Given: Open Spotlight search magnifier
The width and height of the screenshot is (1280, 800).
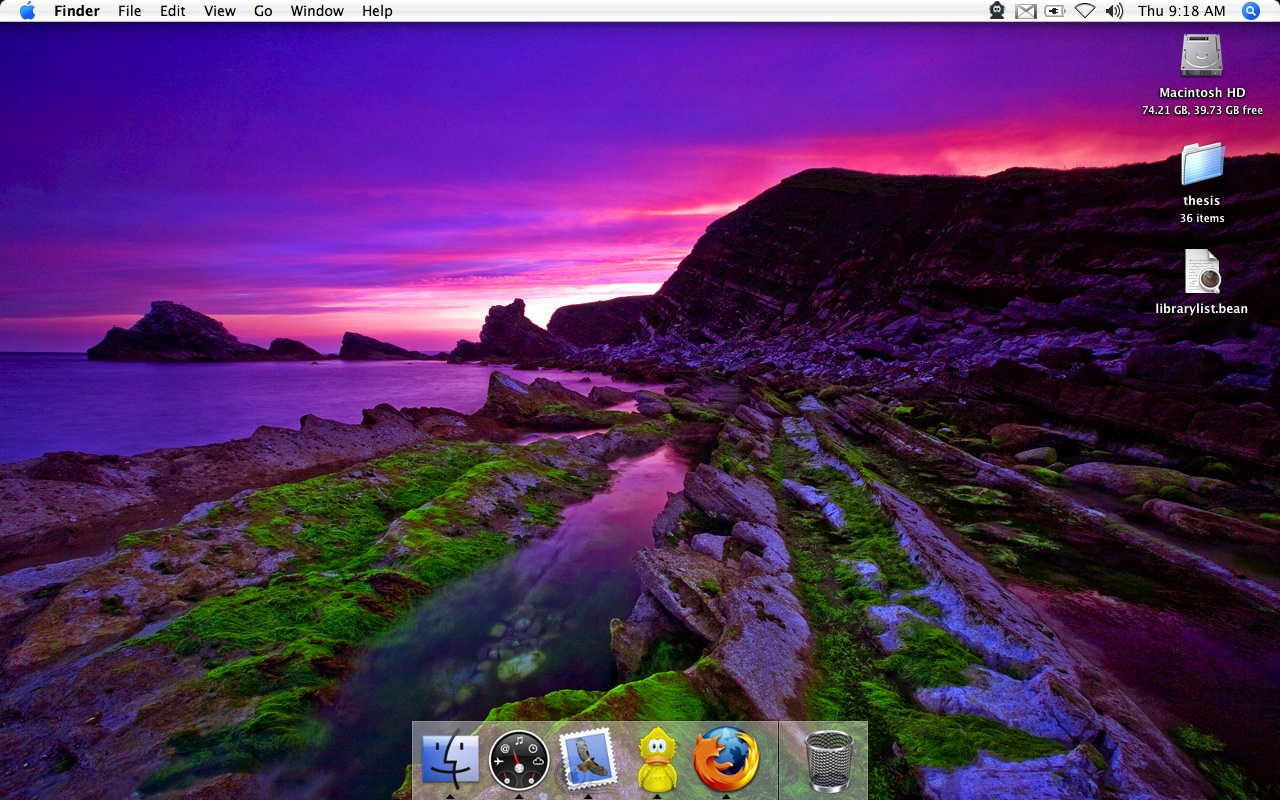Looking at the screenshot, I should pyautogui.click(x=1251, y=11).
